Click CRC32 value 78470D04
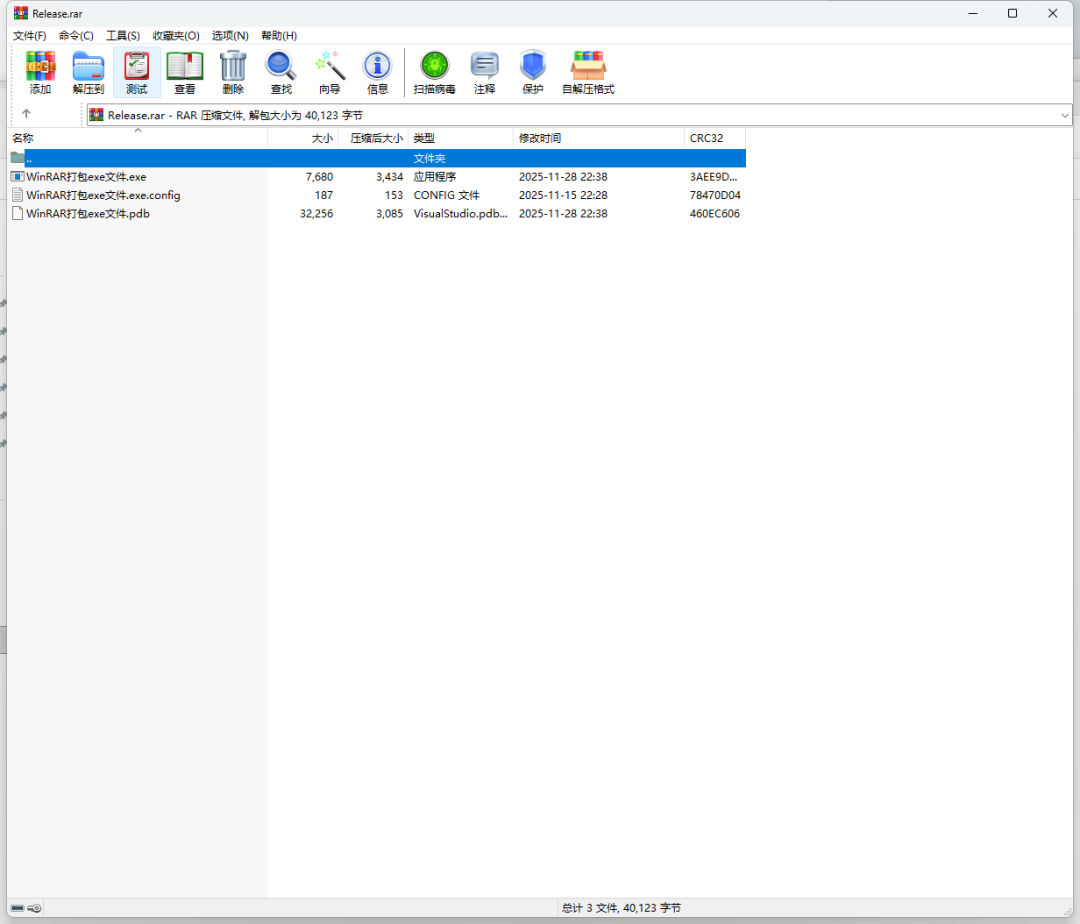This screenshot has width=1080, height=924. pos(715,196)
